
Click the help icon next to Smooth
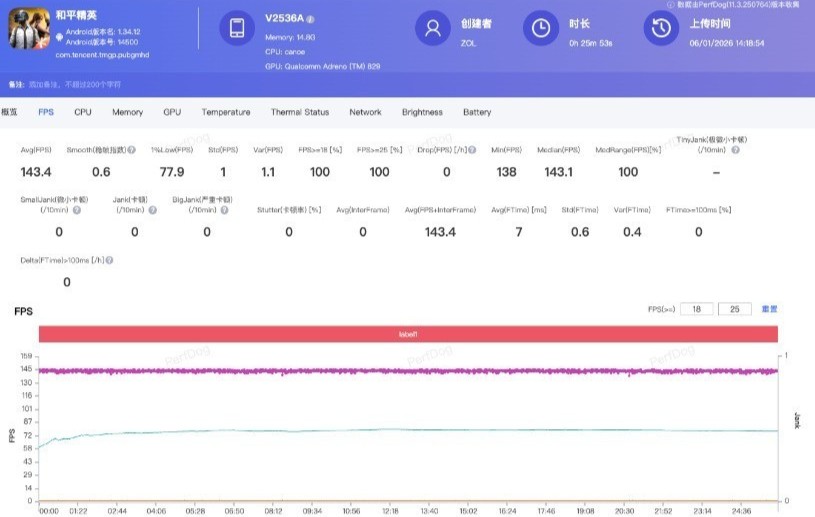133,150
